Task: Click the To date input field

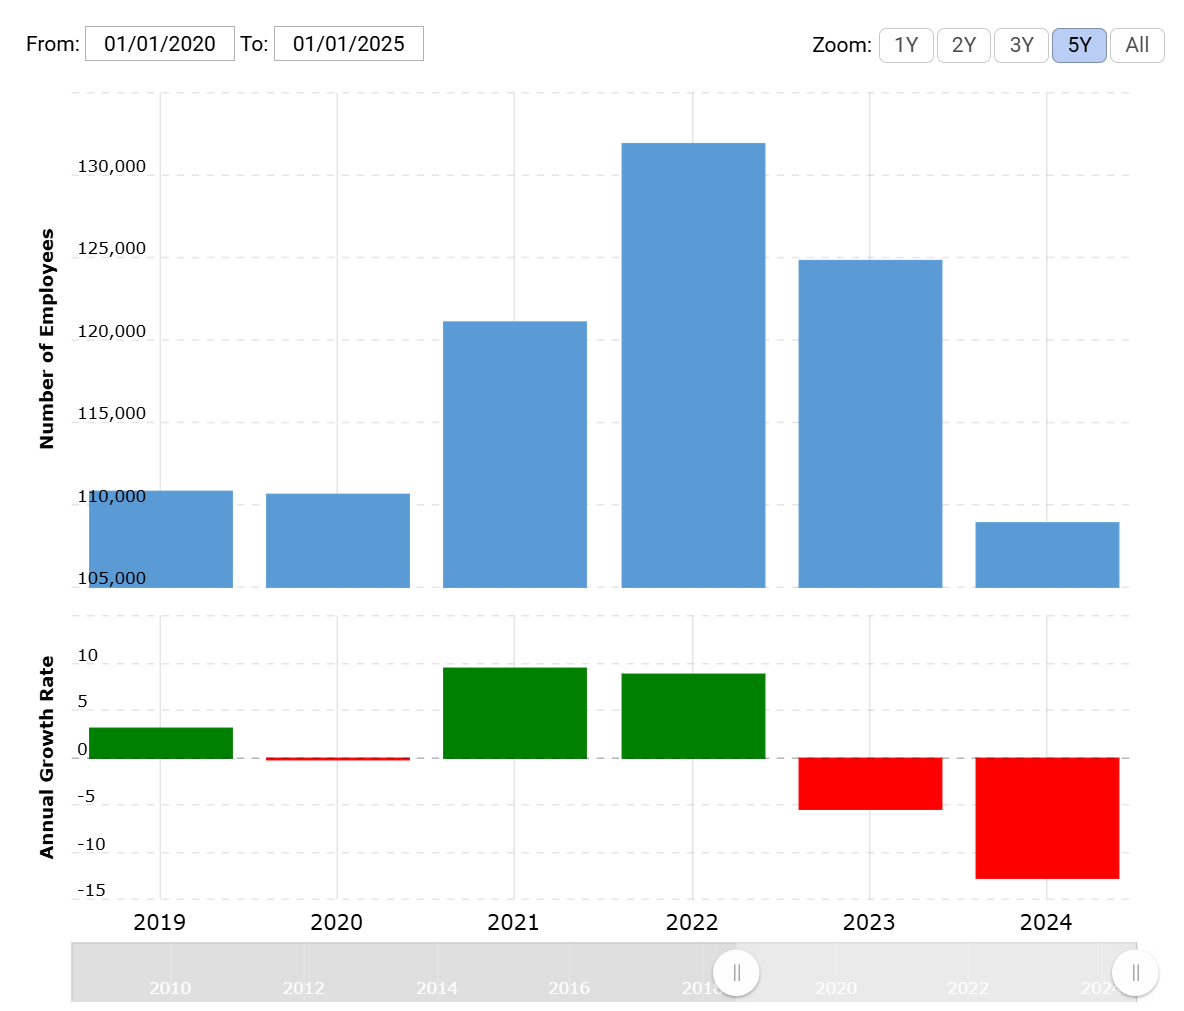Action: [348, 44]
